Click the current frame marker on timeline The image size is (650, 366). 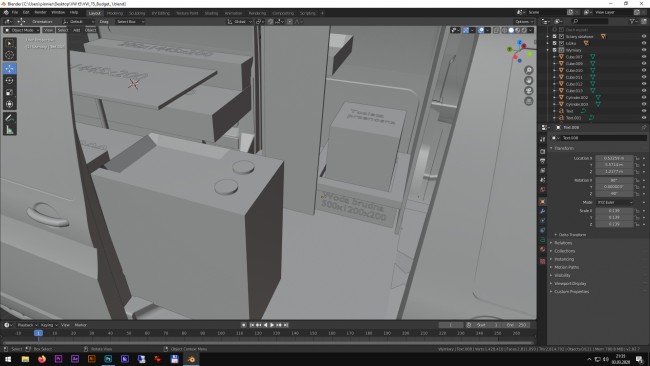pos(38,333)
